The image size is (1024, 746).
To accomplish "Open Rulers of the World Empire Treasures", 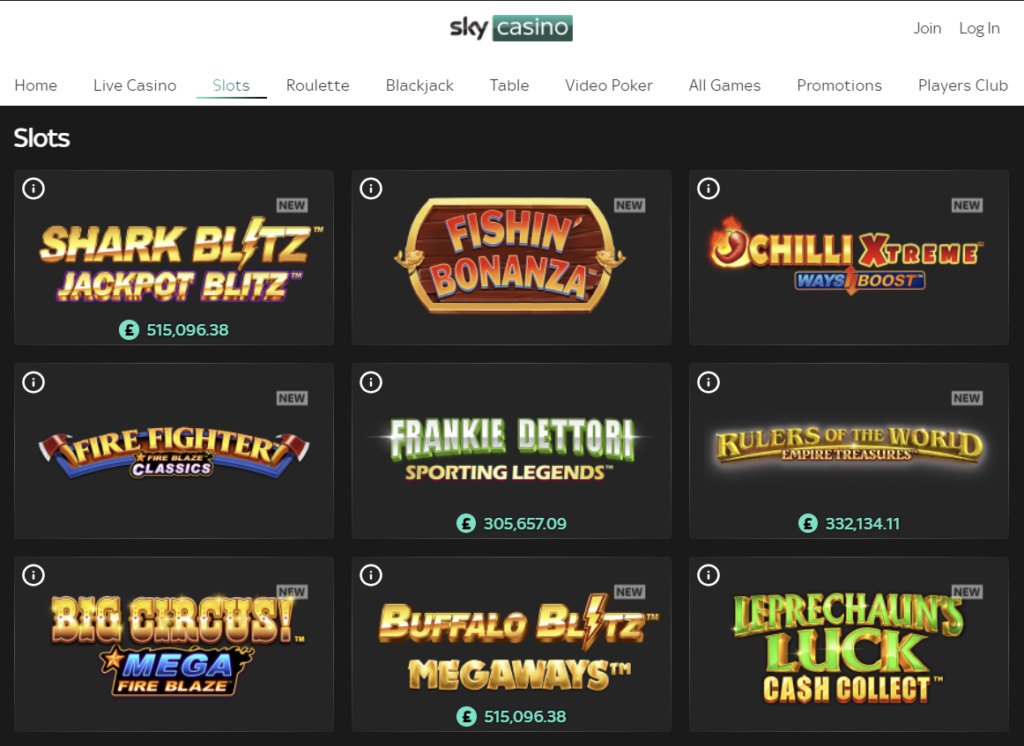I will tap(849, 451).
